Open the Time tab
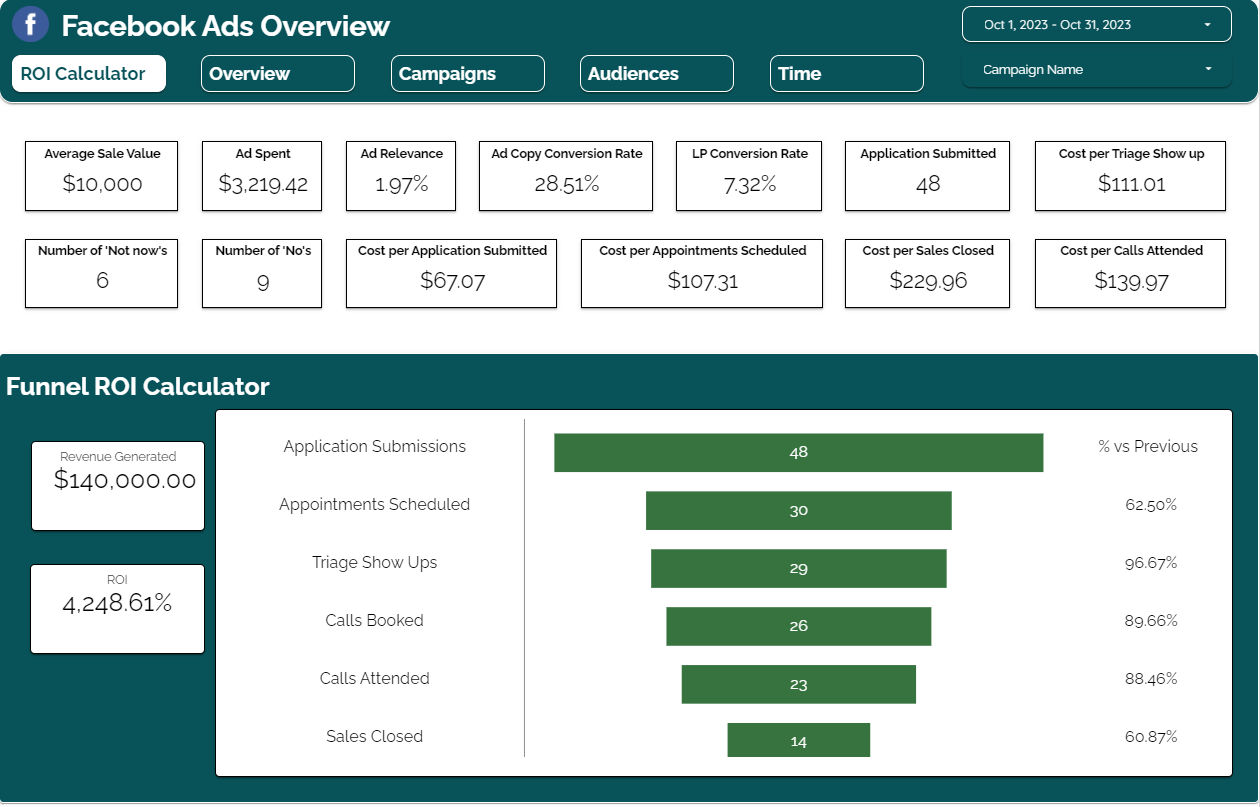Screen dimensions: 1260x807 [847, 74]
